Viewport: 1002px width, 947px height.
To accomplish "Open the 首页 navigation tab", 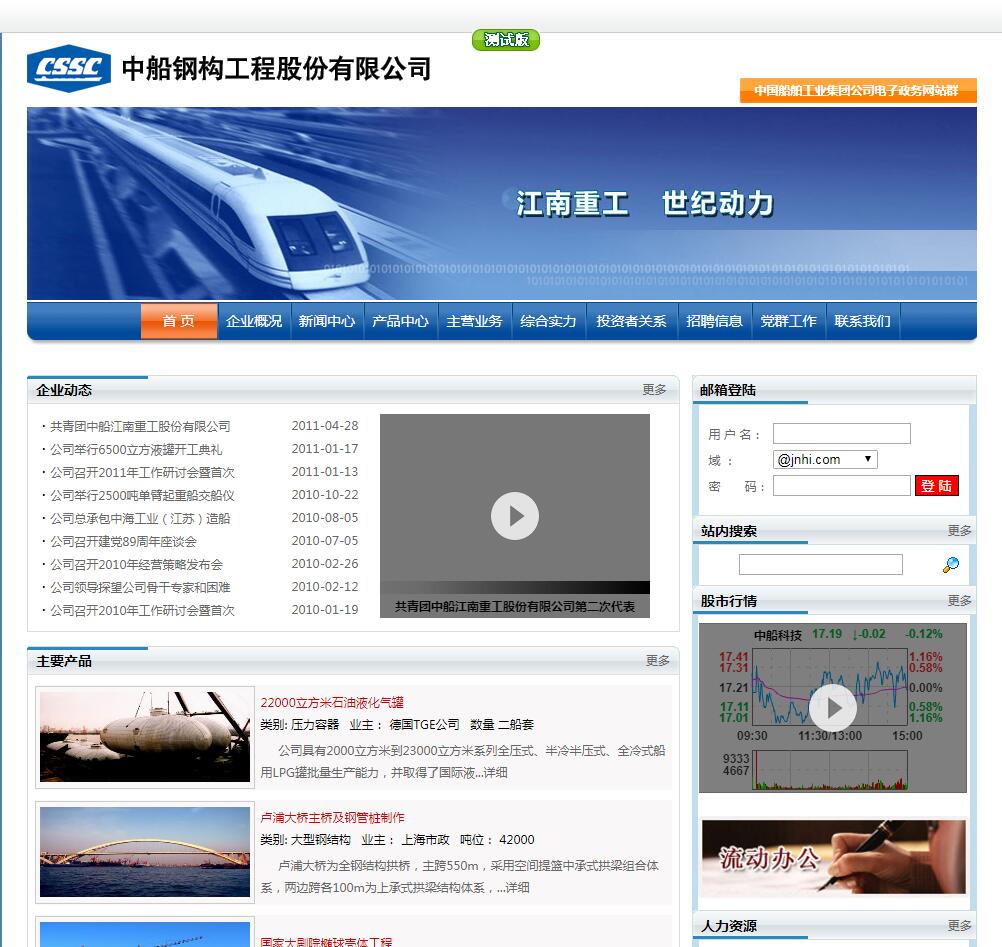I will tap(179, 321).
